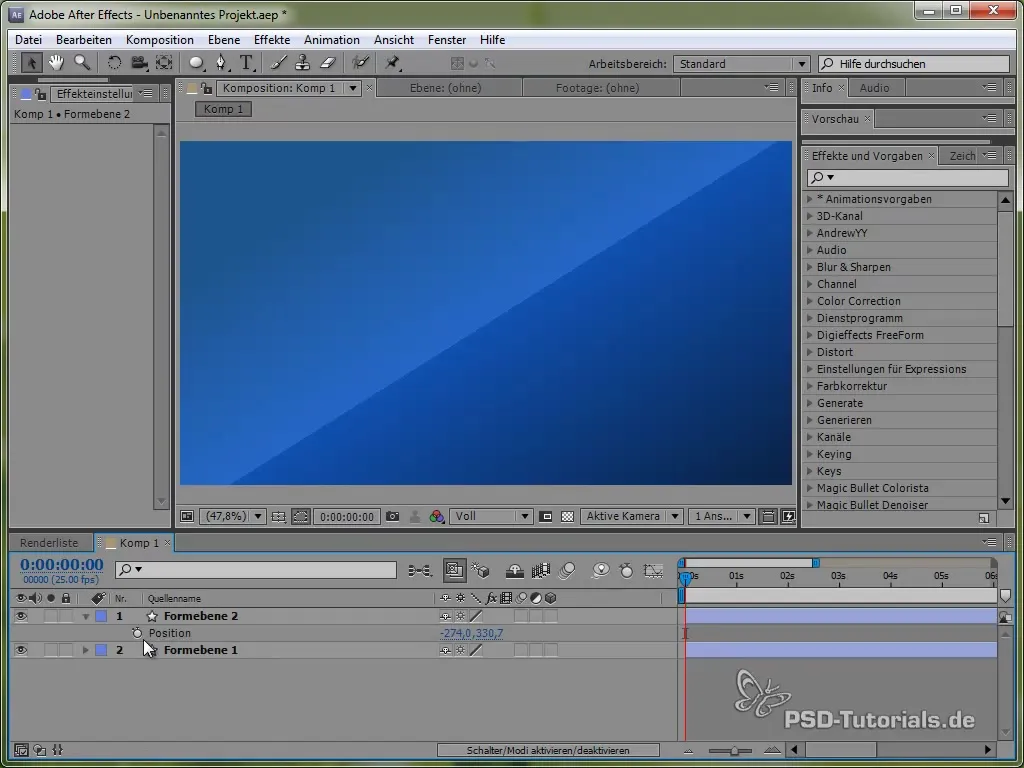Toggle lock on the Effekteinstellungen panel
Screen dimensions: 1024x768
pos(40,94)
